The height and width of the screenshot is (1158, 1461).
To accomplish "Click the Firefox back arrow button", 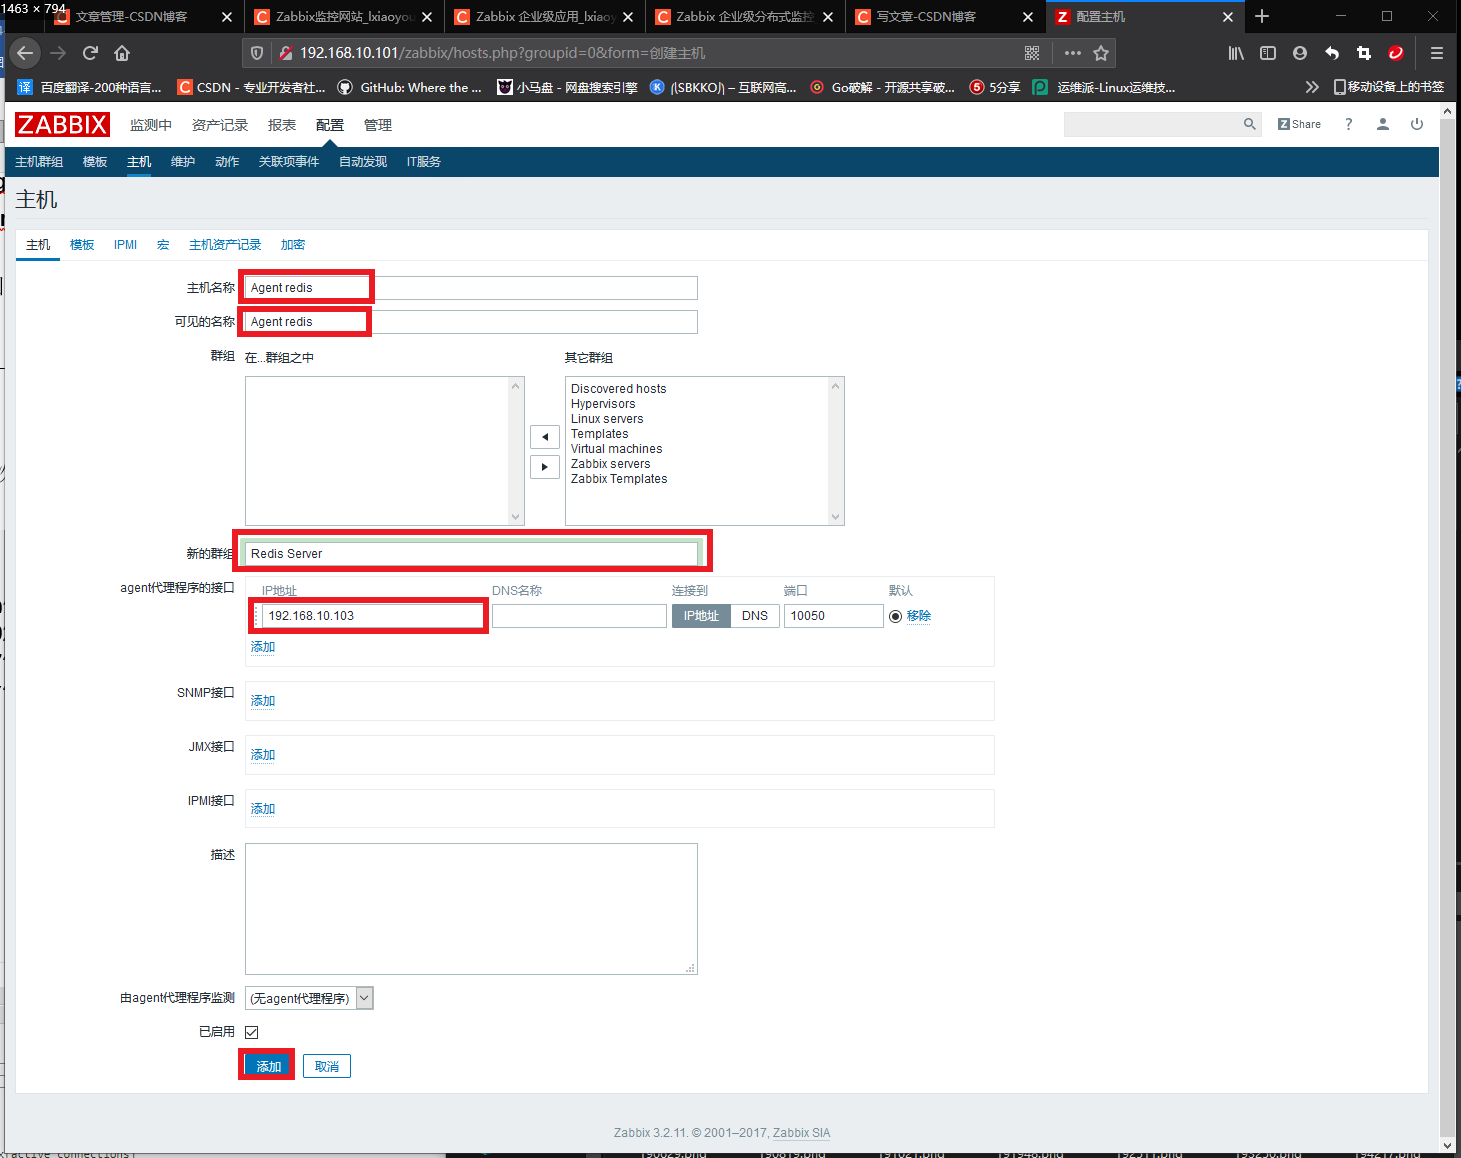I will click(x=26, y=53).
